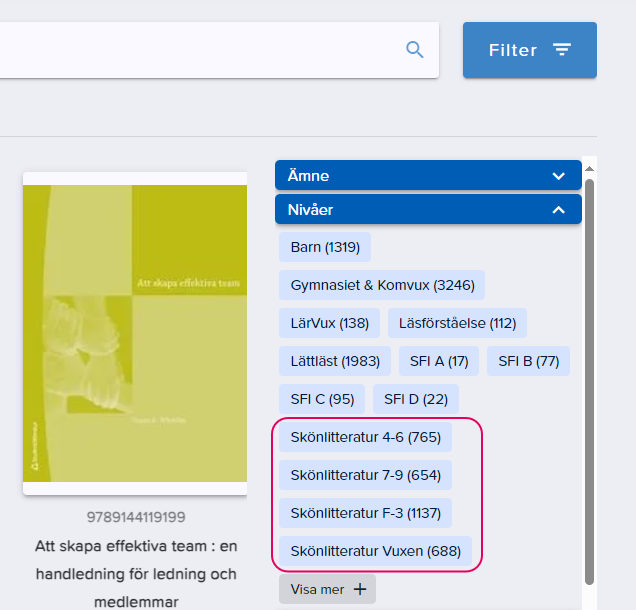Select the Barn (1319) filter chip
Screen dimensions: 636x610
(x=325, y=247)
